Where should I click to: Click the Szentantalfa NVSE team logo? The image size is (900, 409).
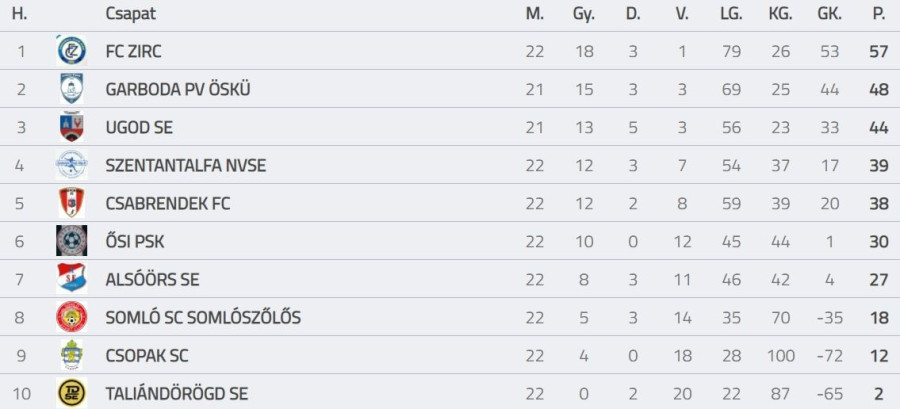[71, 165]
